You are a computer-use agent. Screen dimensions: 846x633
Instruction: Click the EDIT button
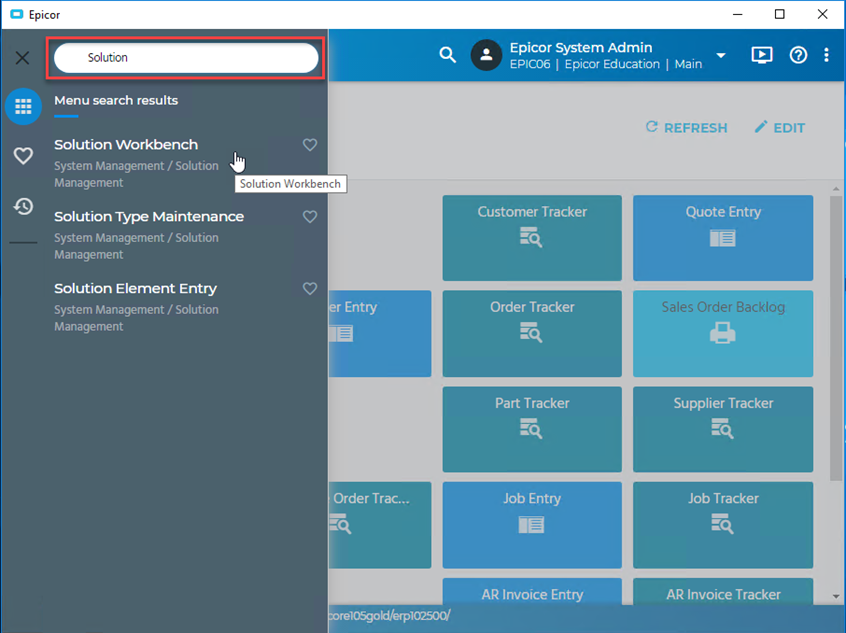(x=779, y=128)
